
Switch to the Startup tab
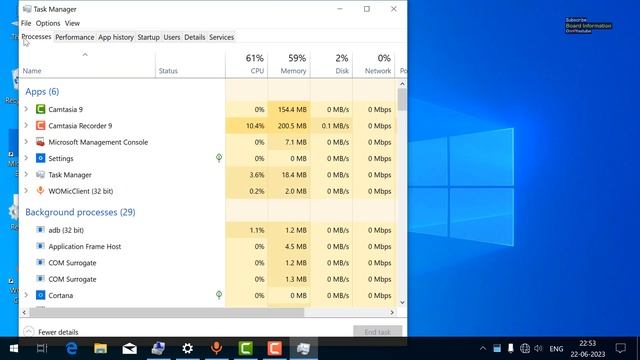pos(149,37)
